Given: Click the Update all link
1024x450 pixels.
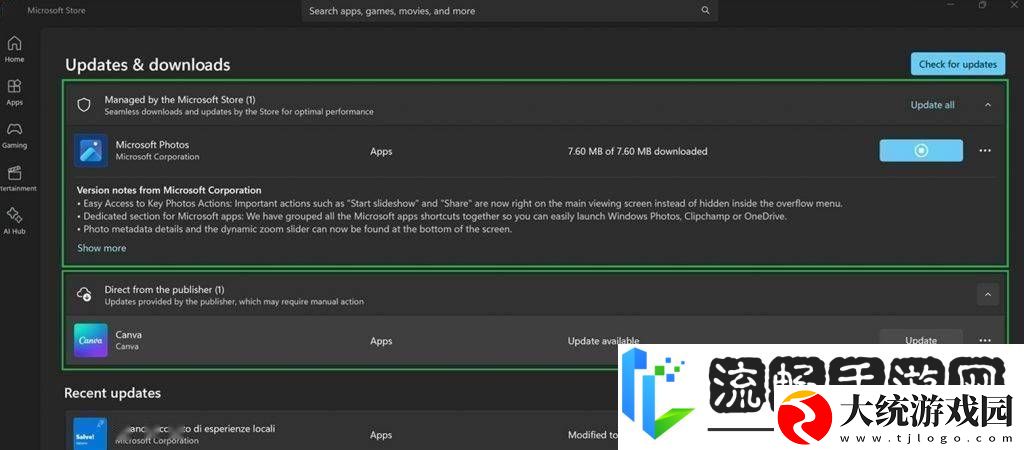Looking at the screenshot, I should coord(932,104).
